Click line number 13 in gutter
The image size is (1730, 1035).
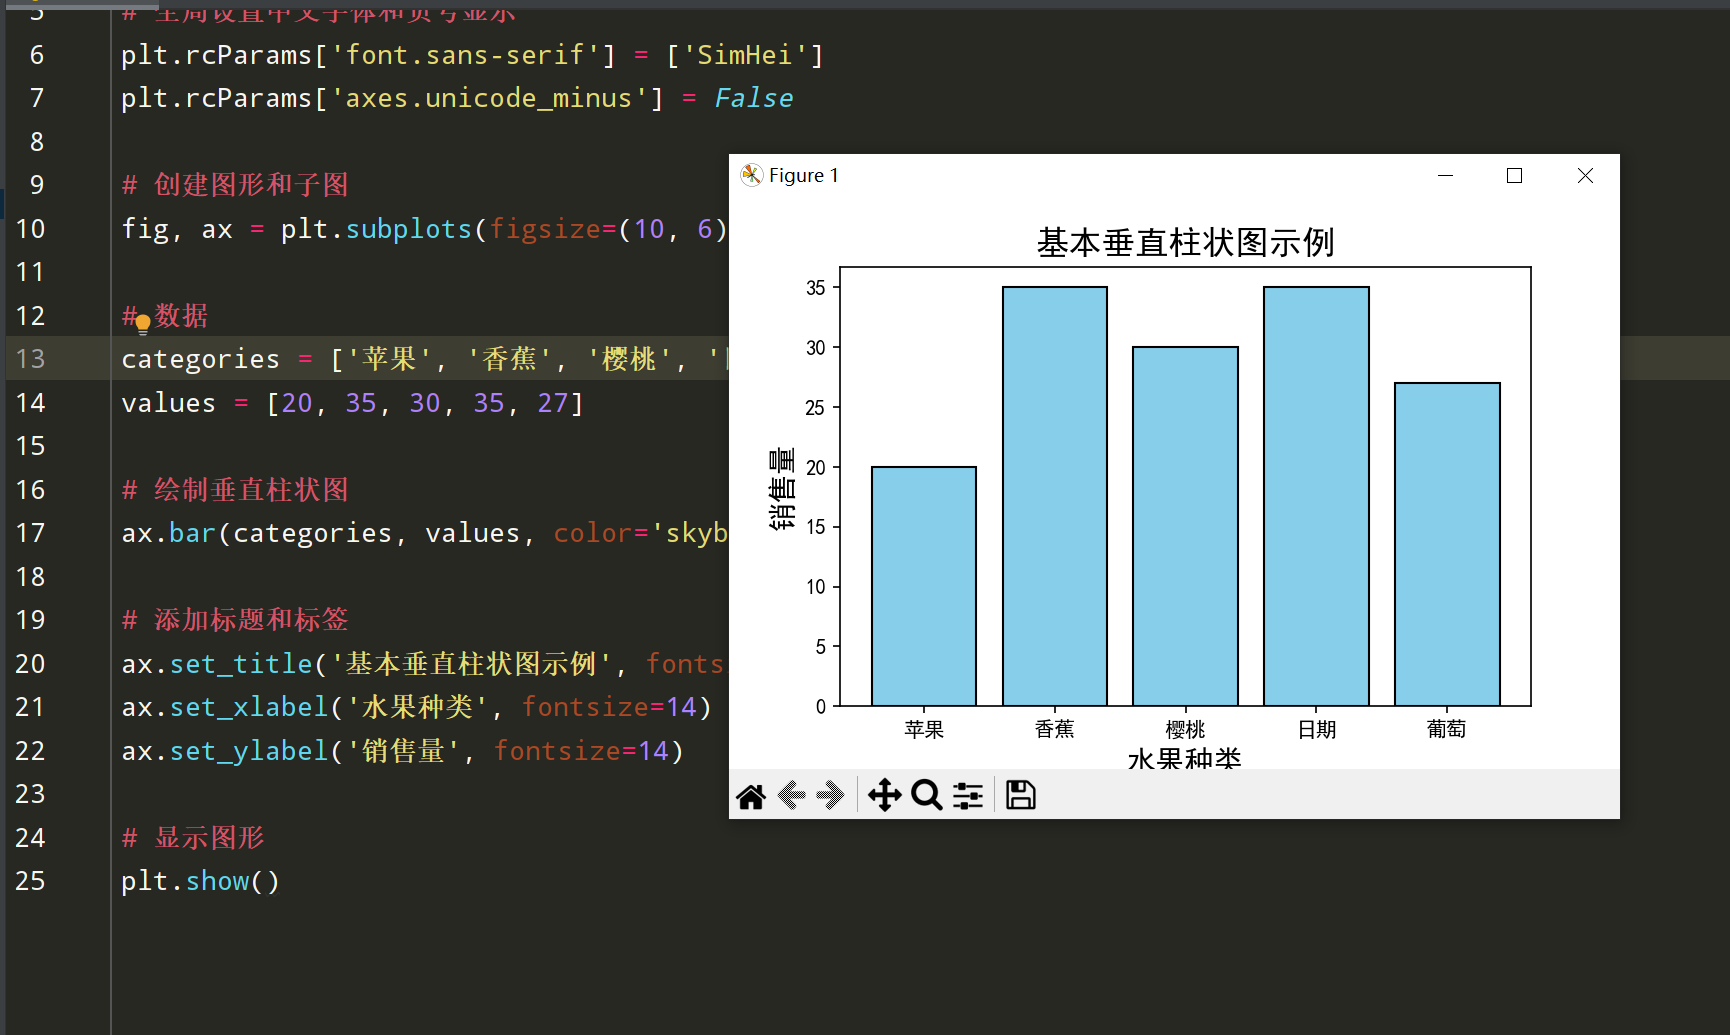click(x=30, y=359)
